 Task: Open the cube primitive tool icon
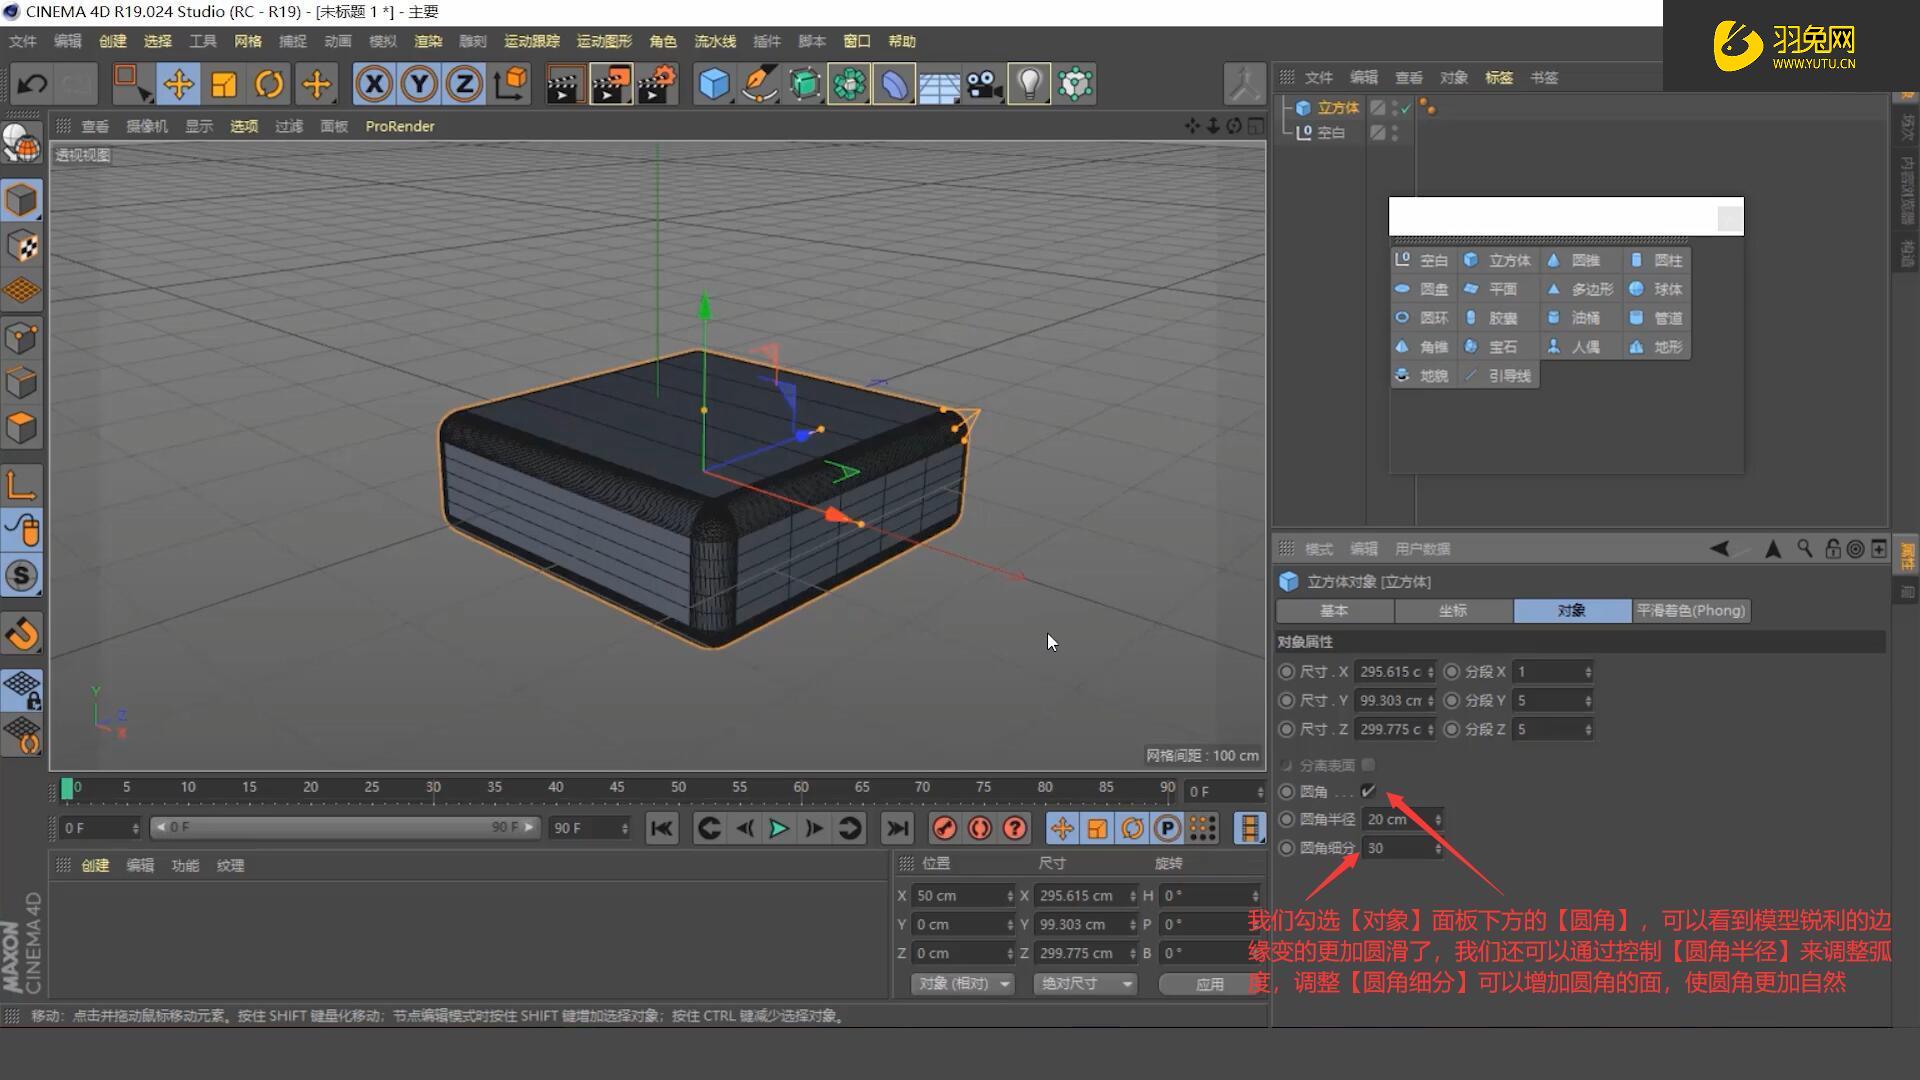[713, 84]
